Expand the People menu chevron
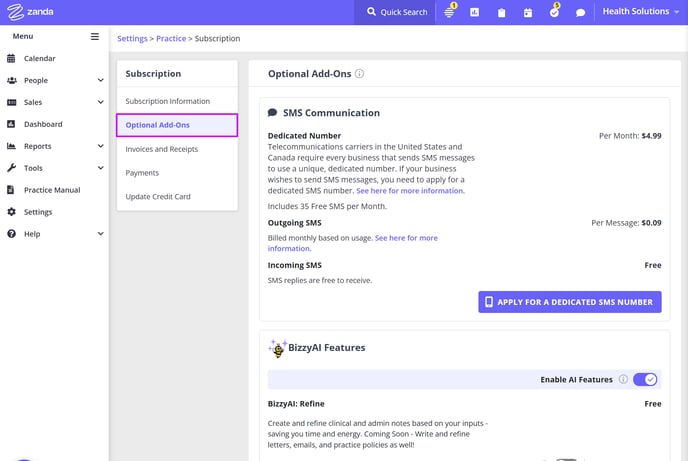Viewport: 688px width, 461px height. pos(100,80)
